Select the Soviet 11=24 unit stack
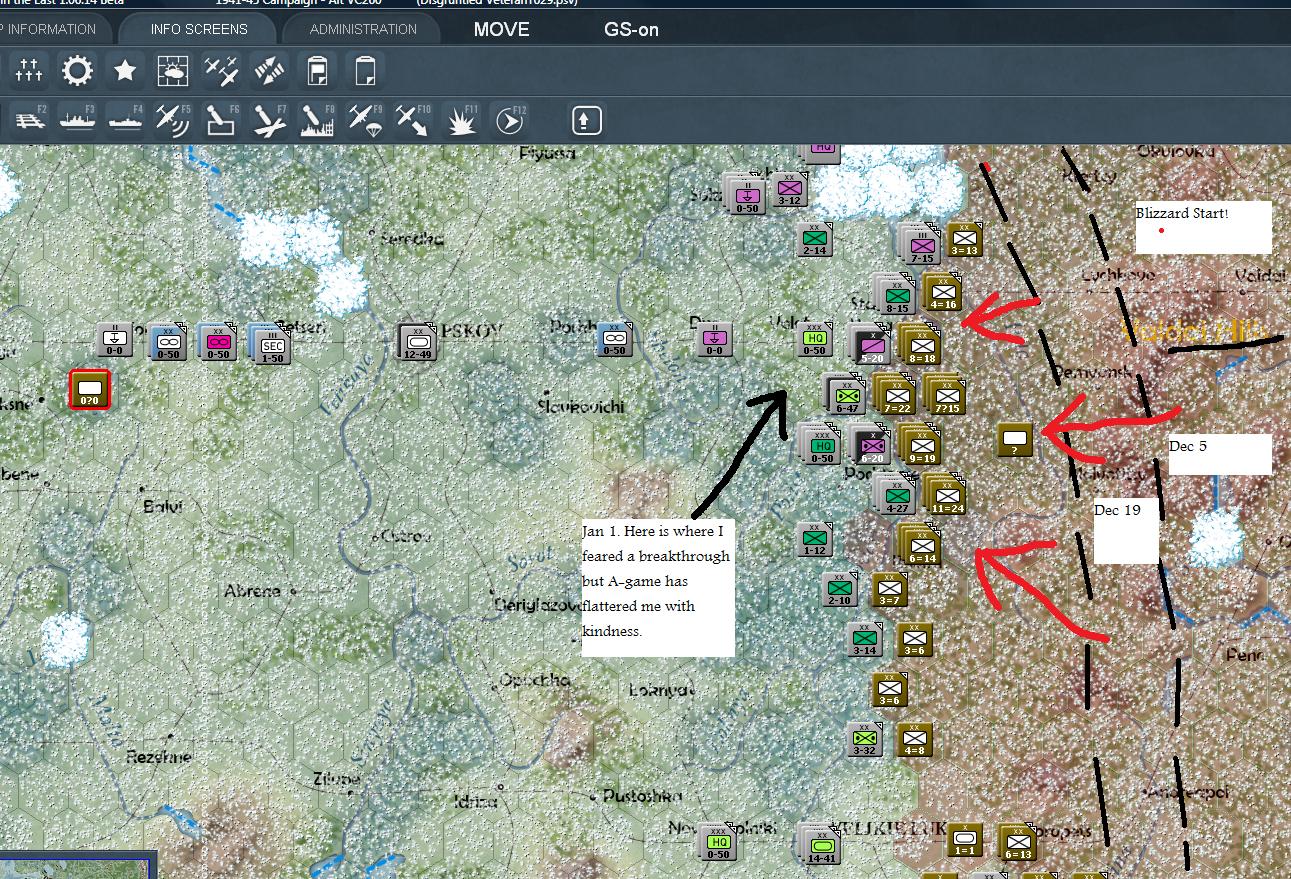This screenshot has width=1291, height=879. 947,495
